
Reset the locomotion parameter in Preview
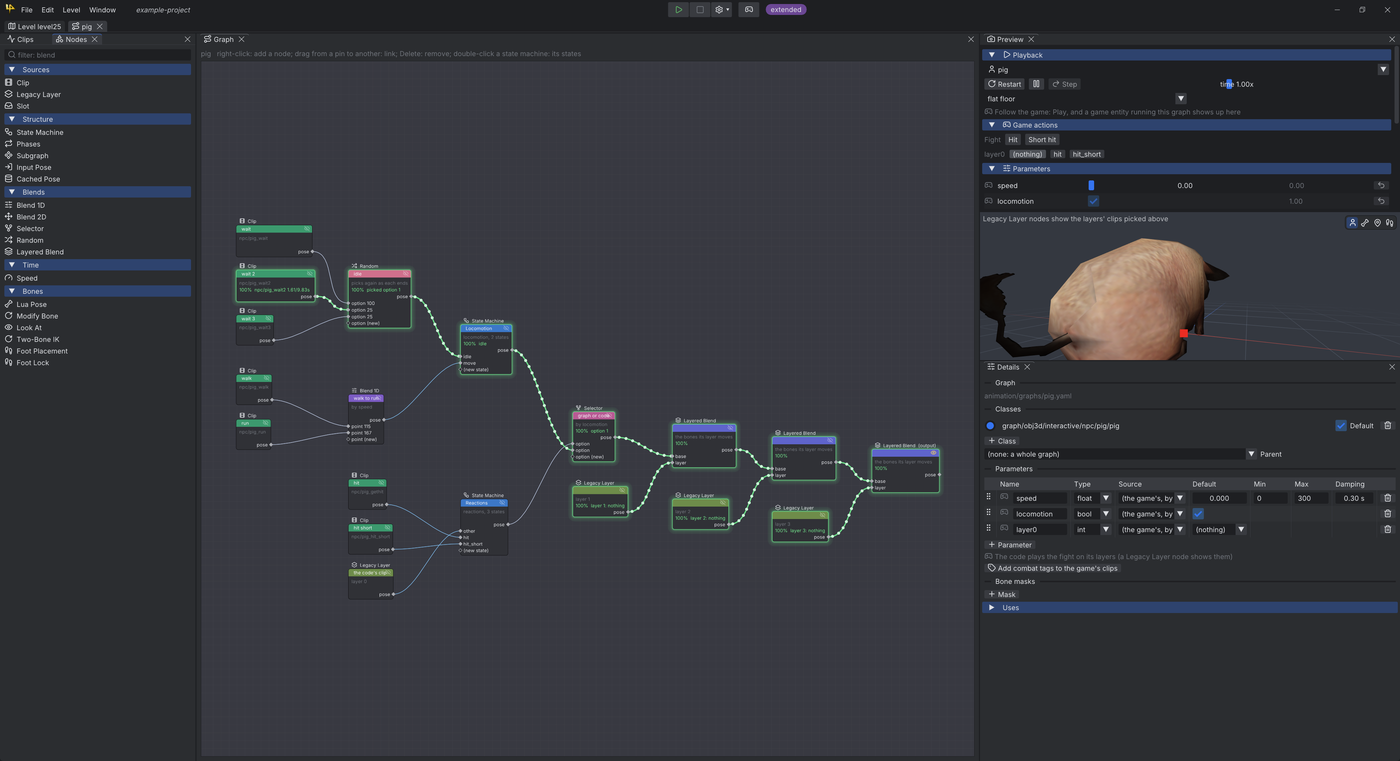tap(1381, 201)
